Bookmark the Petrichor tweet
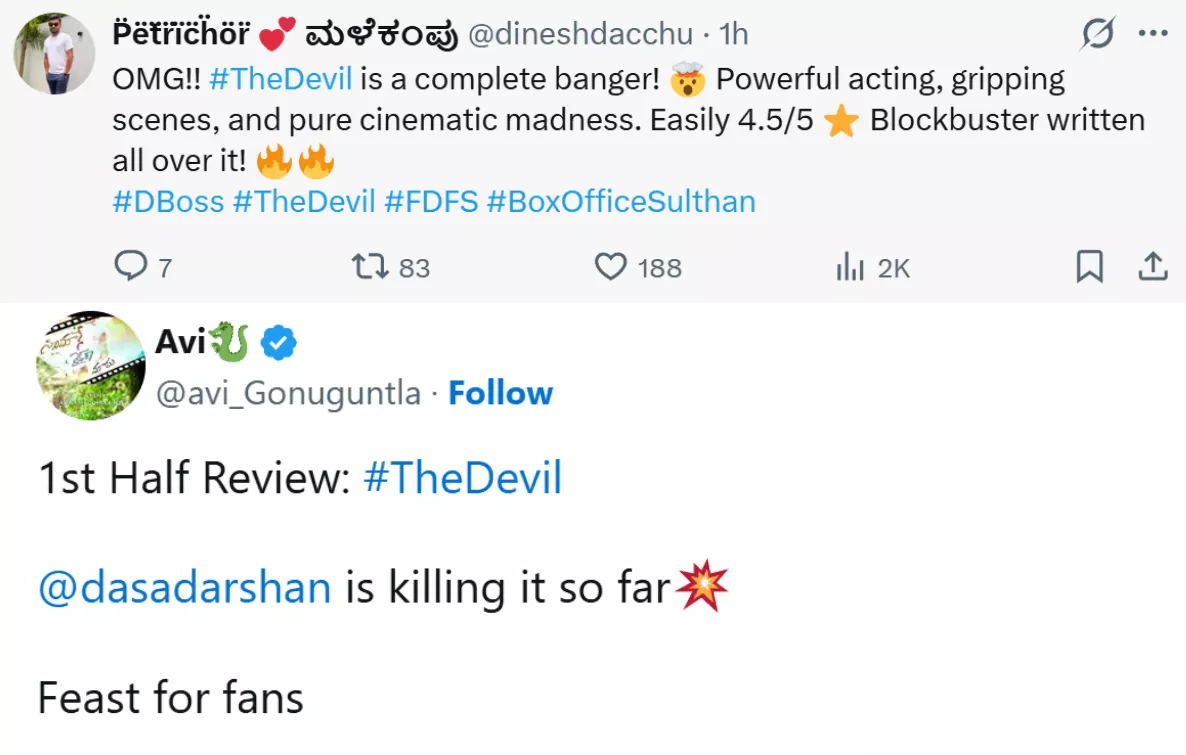Image resolution: width=1186 pixels, height=755 pixels. click(x=1089, y=267)
